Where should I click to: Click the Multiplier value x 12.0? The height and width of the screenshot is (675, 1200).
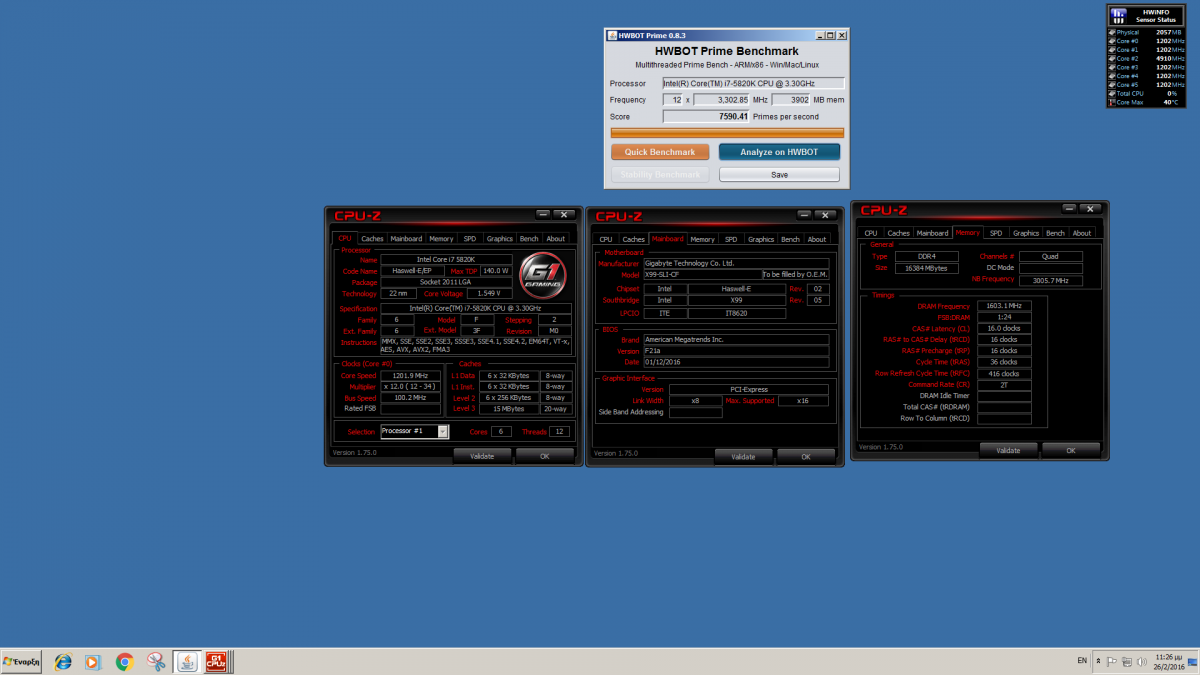(410, 387)
